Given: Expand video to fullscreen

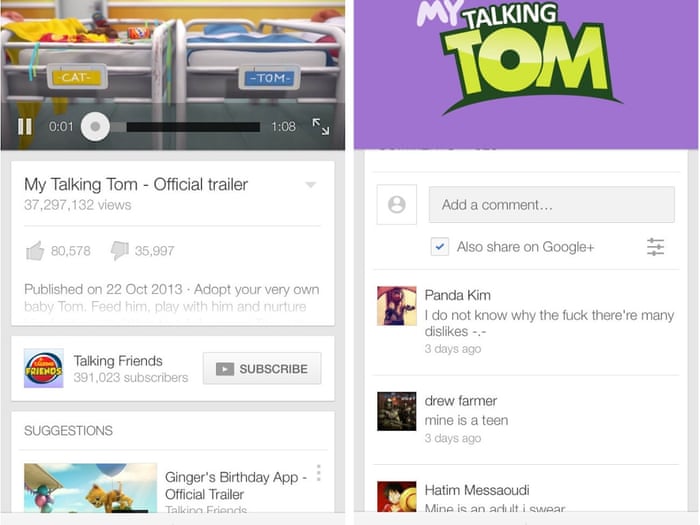Looking at the screenshot, I should pos(320,127).
